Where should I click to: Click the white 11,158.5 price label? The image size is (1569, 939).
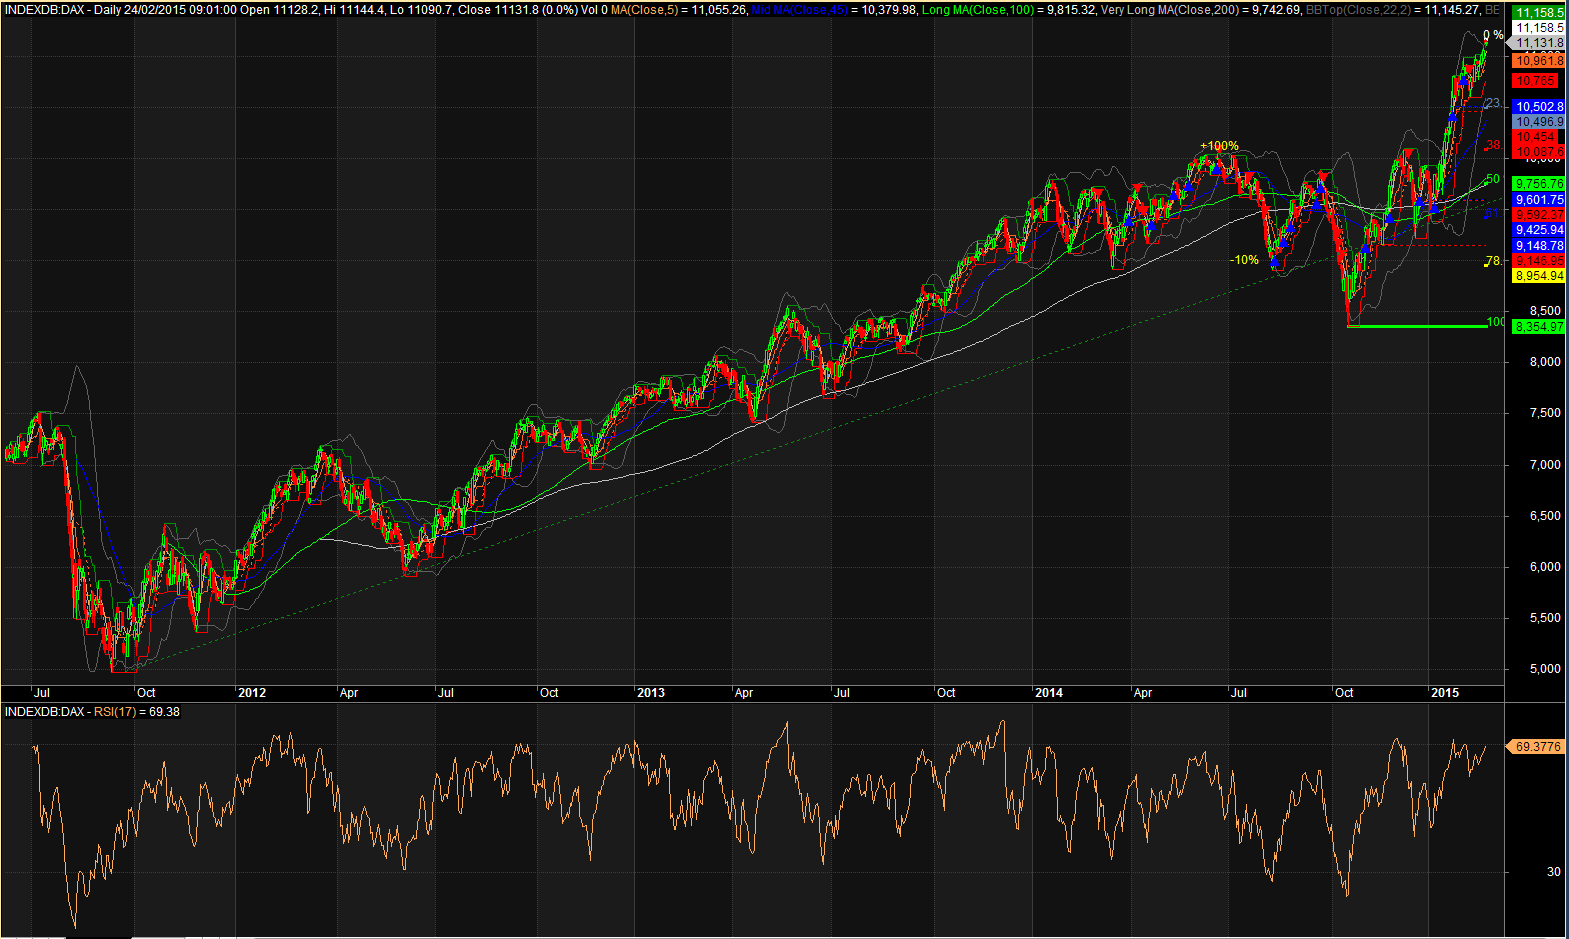pos(1539,28)
